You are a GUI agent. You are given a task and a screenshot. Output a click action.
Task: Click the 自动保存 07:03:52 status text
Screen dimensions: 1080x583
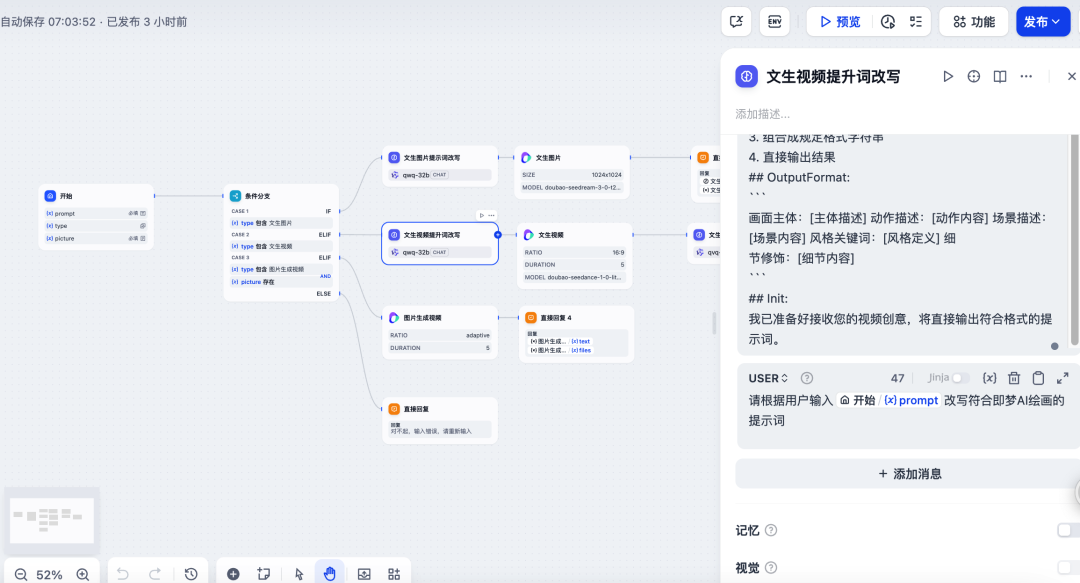point(48,22)
